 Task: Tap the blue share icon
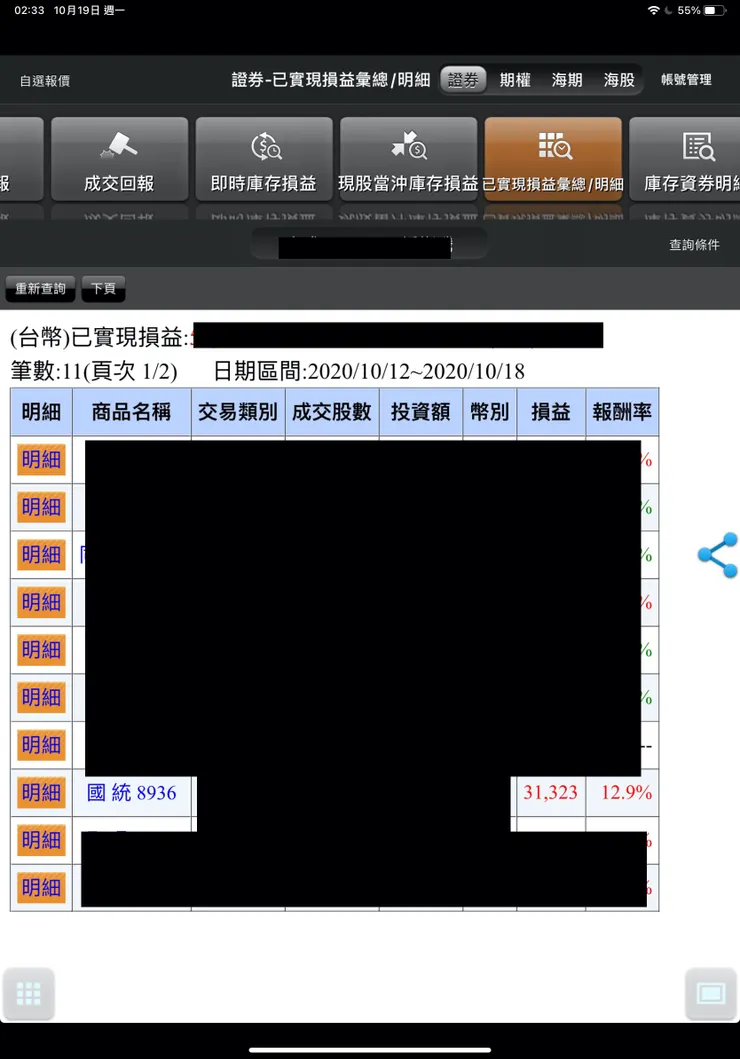[x=718, y=555]
